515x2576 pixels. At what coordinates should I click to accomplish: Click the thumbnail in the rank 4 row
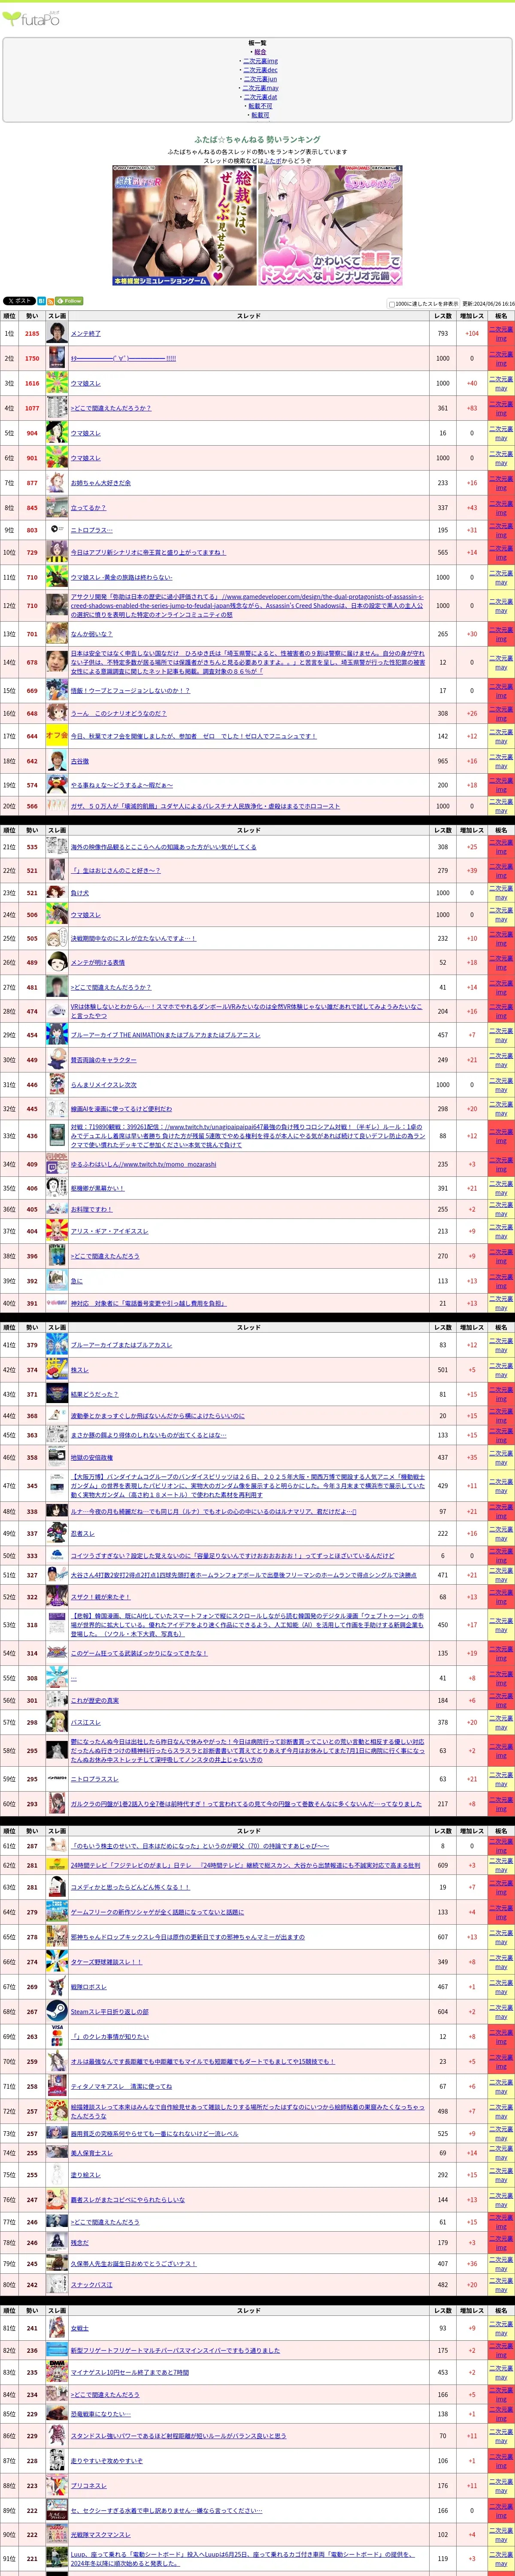click(57, 408)
